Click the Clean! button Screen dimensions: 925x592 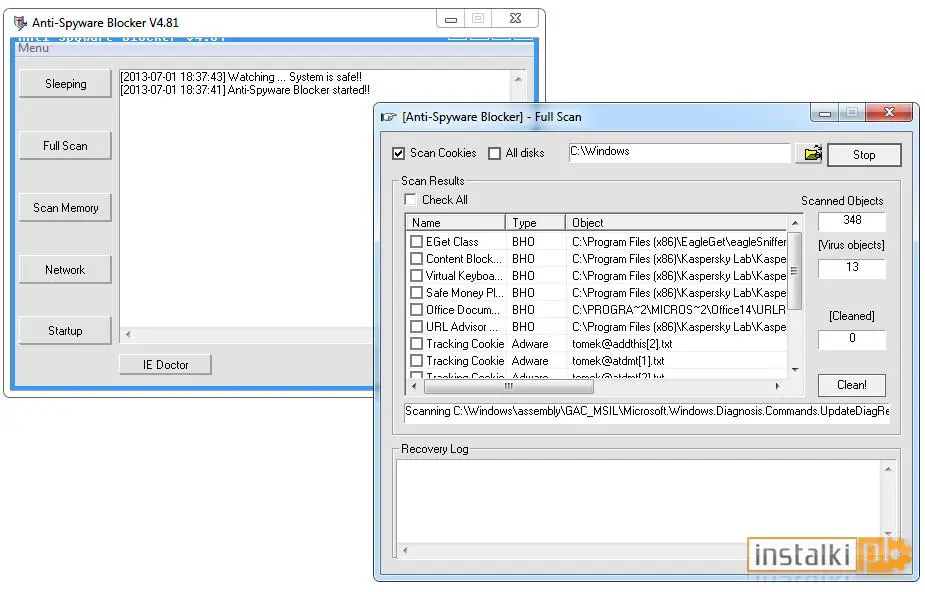click(852, 385)
